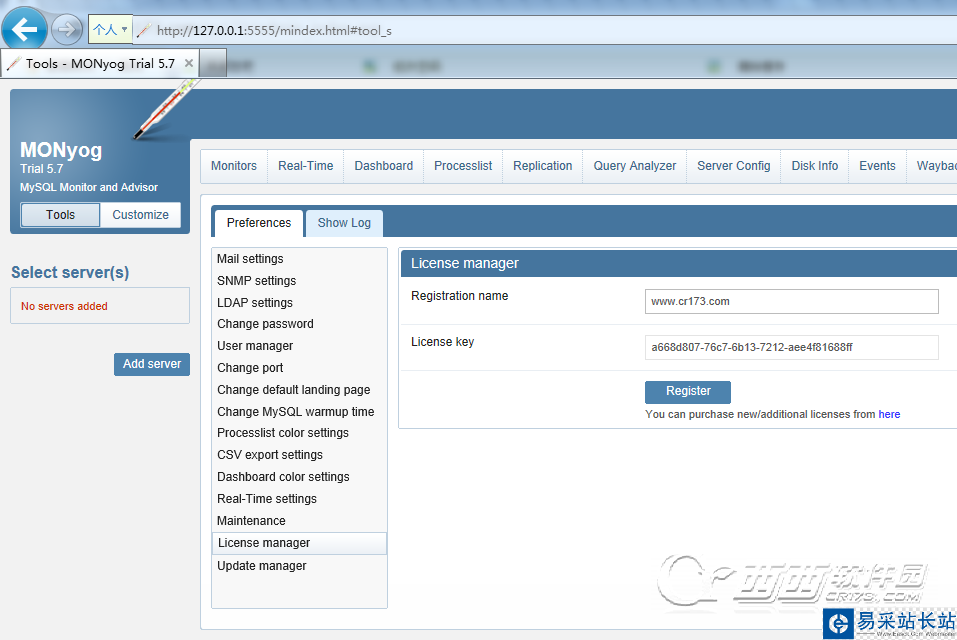Image resolution: width=957 pixels, height=640 pixels.
Task: Open the Replication menu tab
Action: [543, 166]
